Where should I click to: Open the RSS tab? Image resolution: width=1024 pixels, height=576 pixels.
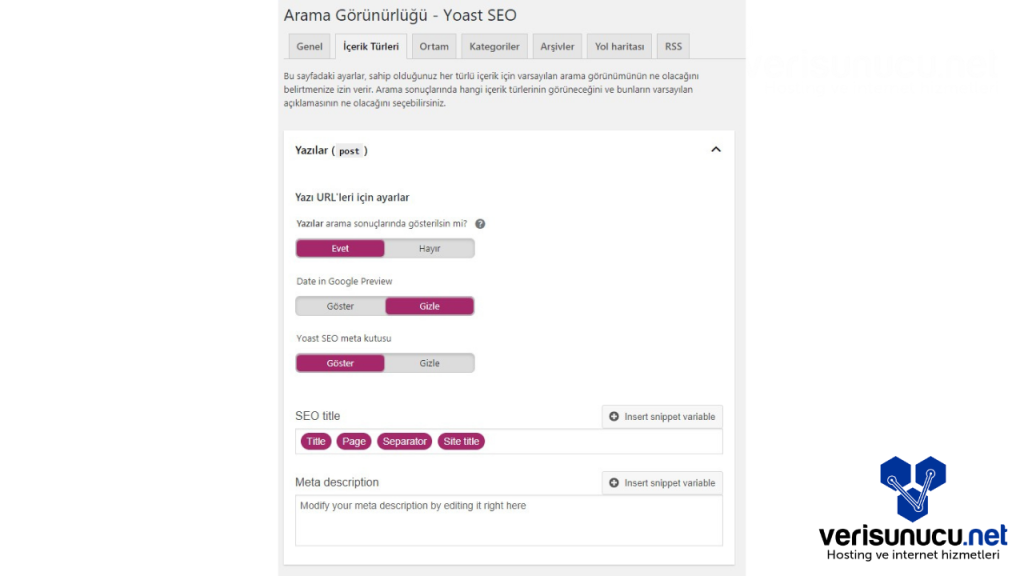click(673, 47)
